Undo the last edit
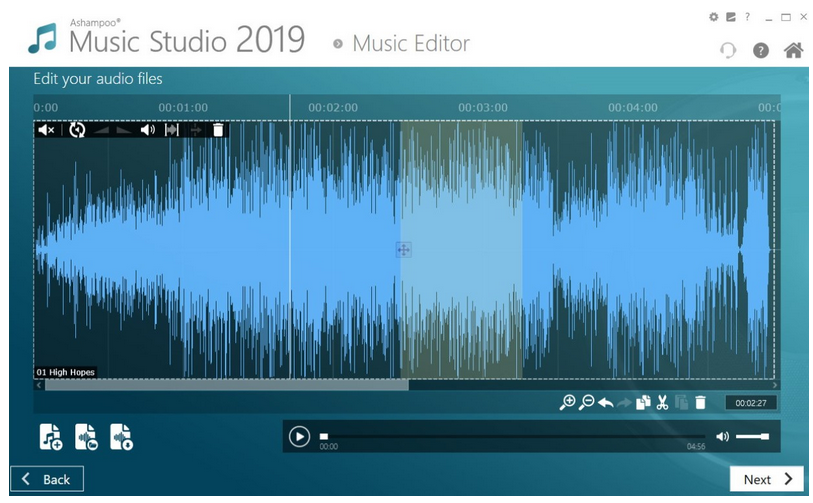 606,403
